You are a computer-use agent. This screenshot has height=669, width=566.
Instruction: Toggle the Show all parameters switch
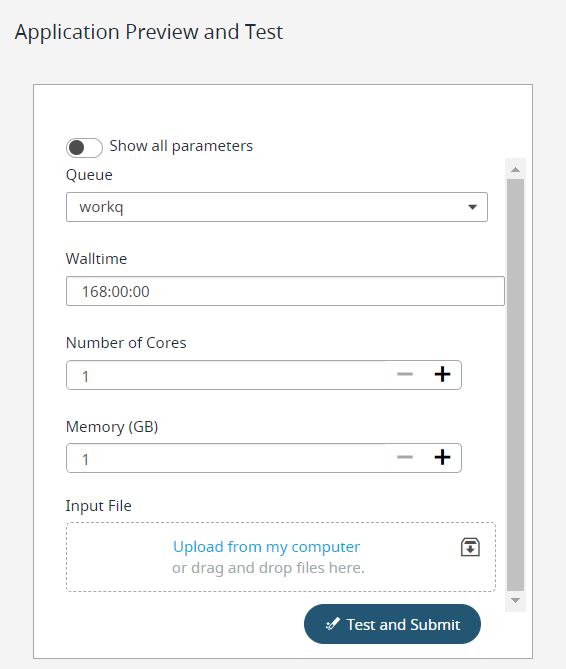click(84, 148)
